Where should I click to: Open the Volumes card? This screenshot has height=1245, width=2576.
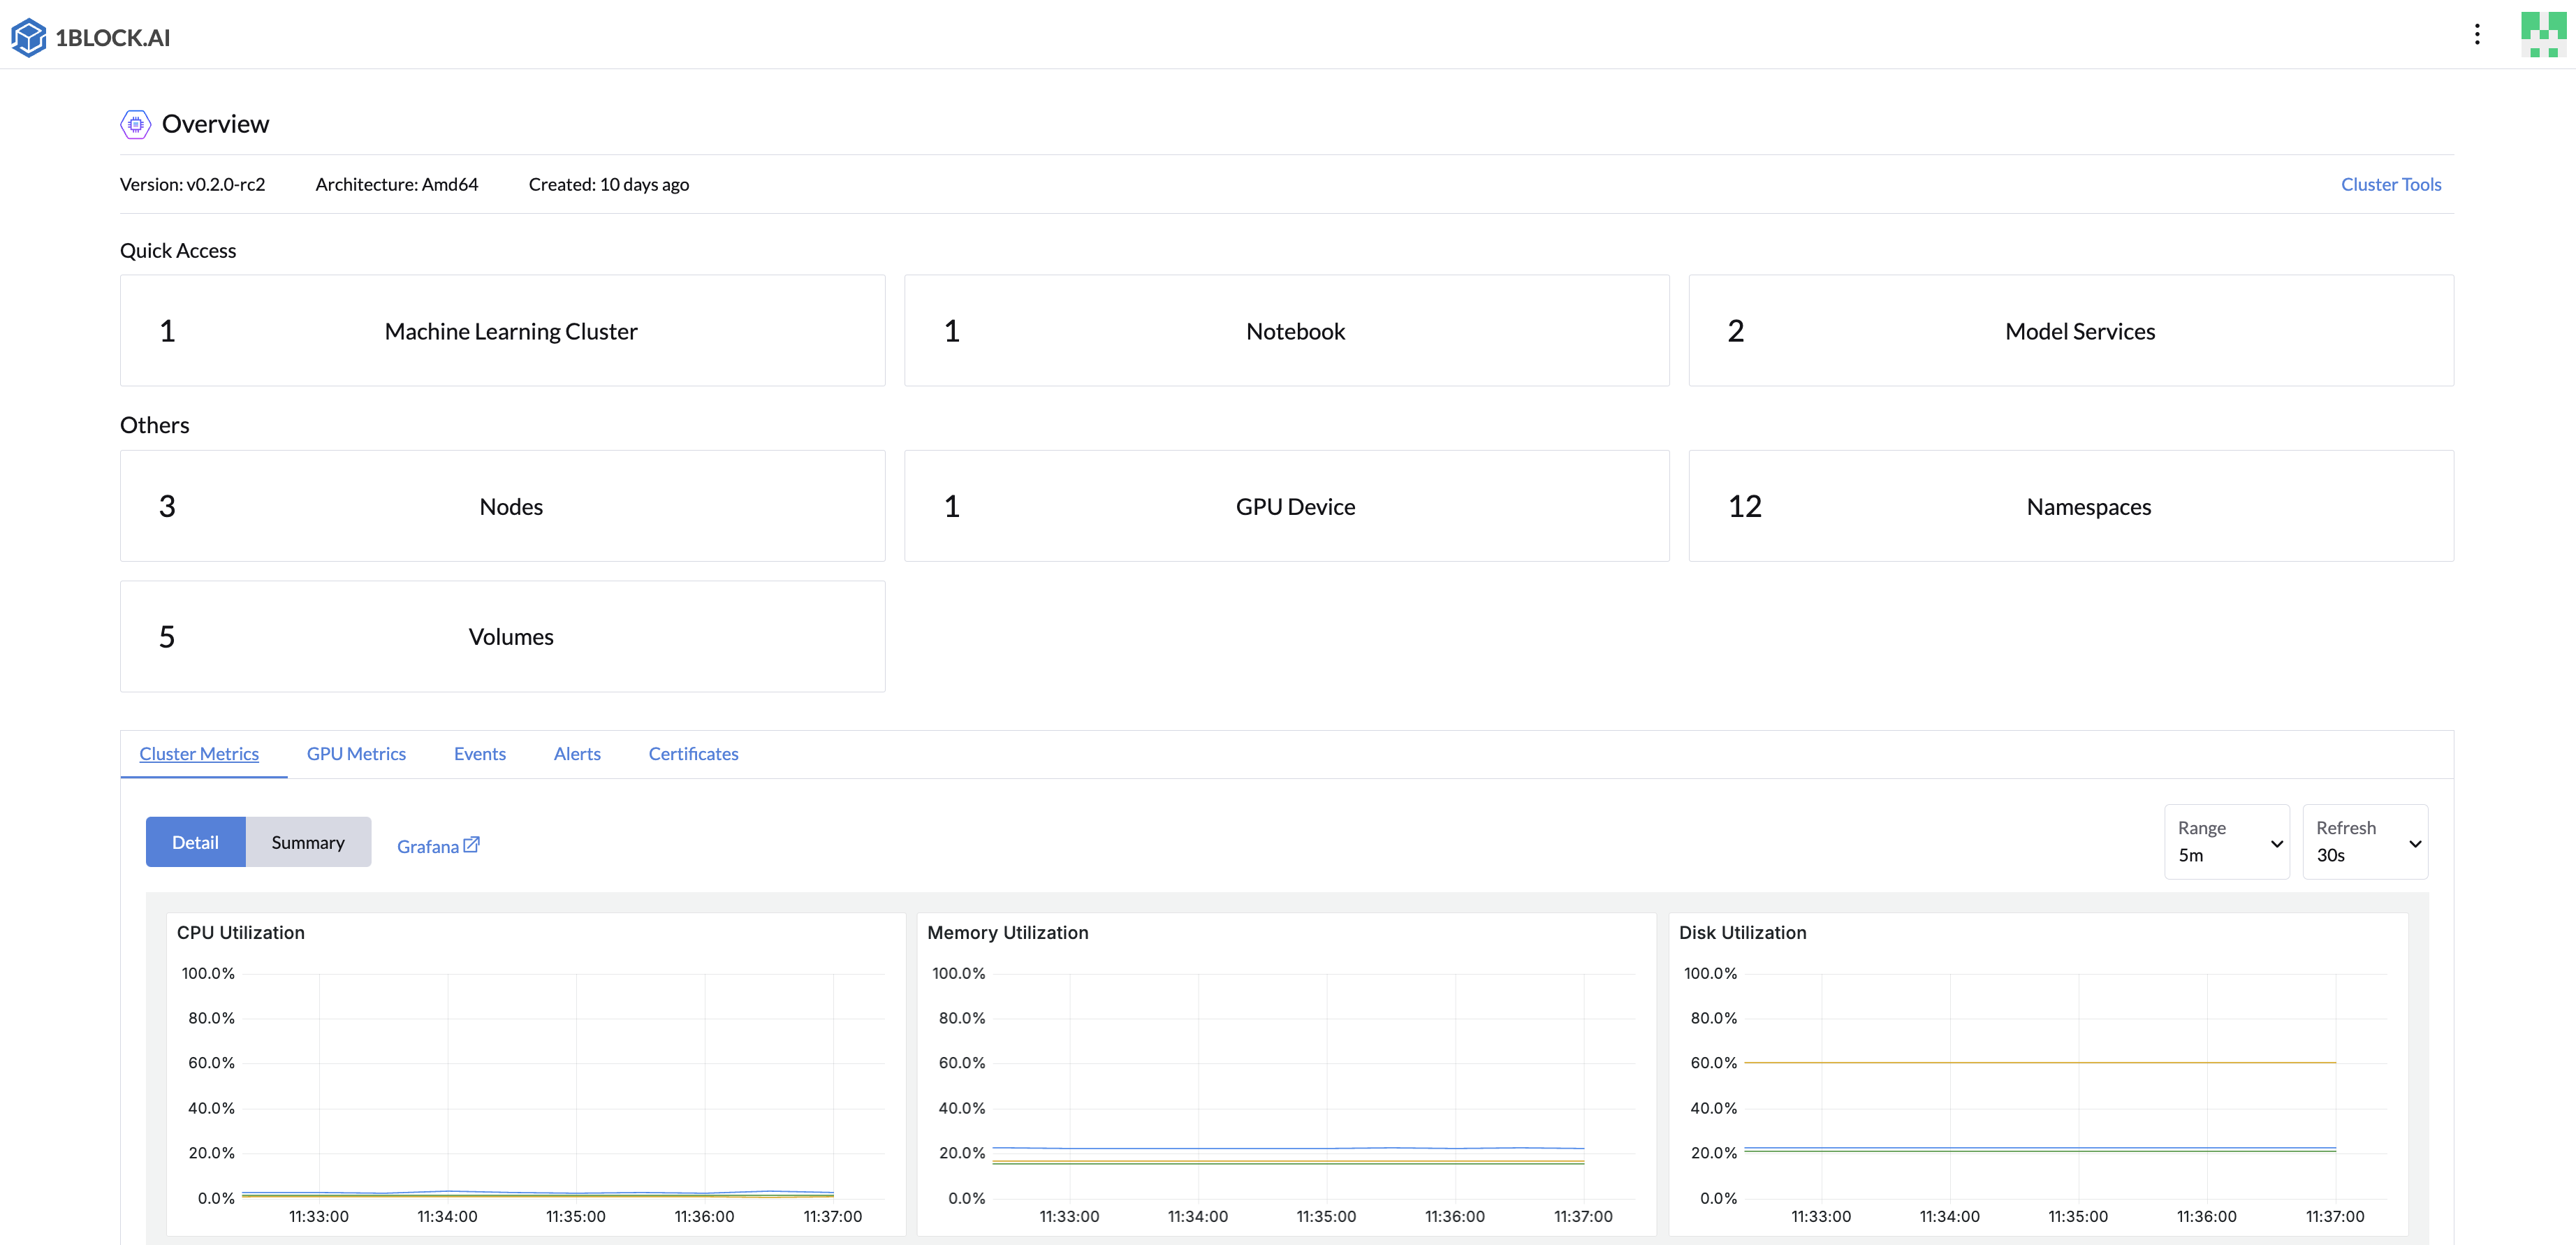pyautogui.click(x=502, y=637)
